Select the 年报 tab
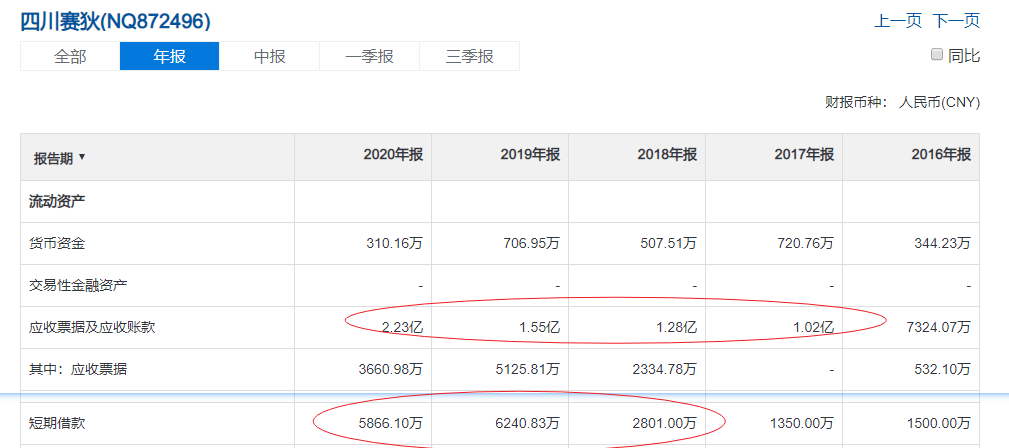This screenshot has width=1009, height=448. pyautogui.click(x=170, y=56)
